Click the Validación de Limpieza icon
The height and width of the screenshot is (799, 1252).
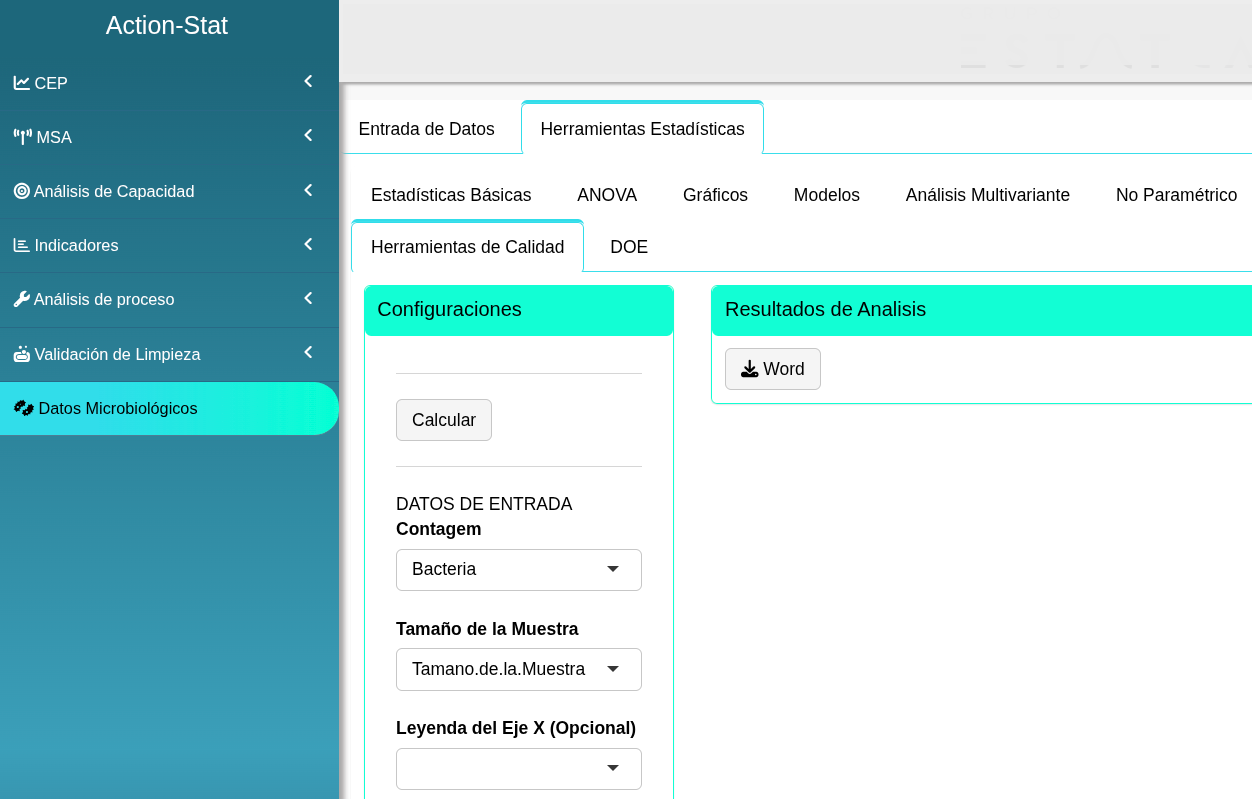click(x=22, y=354)
